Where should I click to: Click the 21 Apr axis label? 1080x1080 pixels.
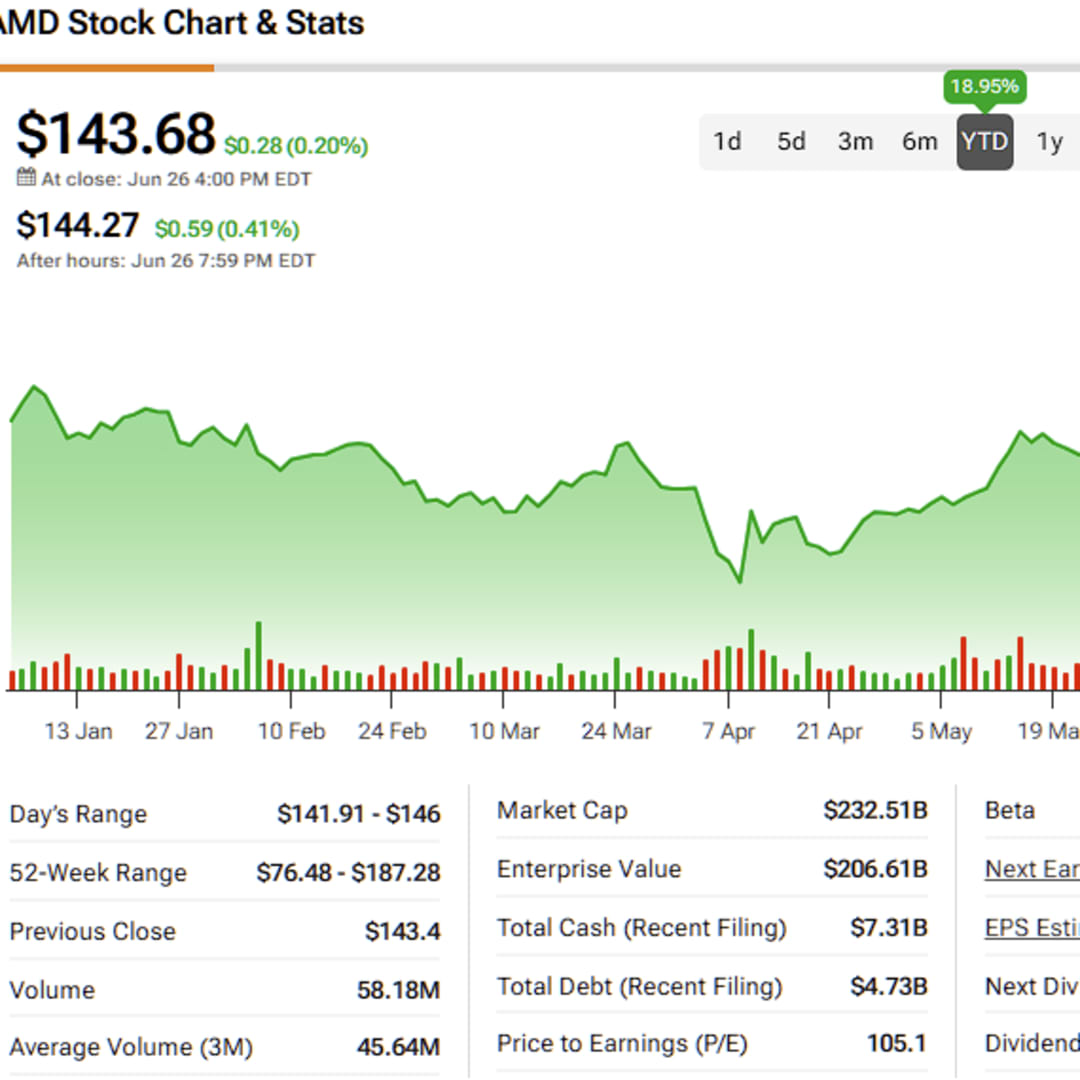point(829,731)
